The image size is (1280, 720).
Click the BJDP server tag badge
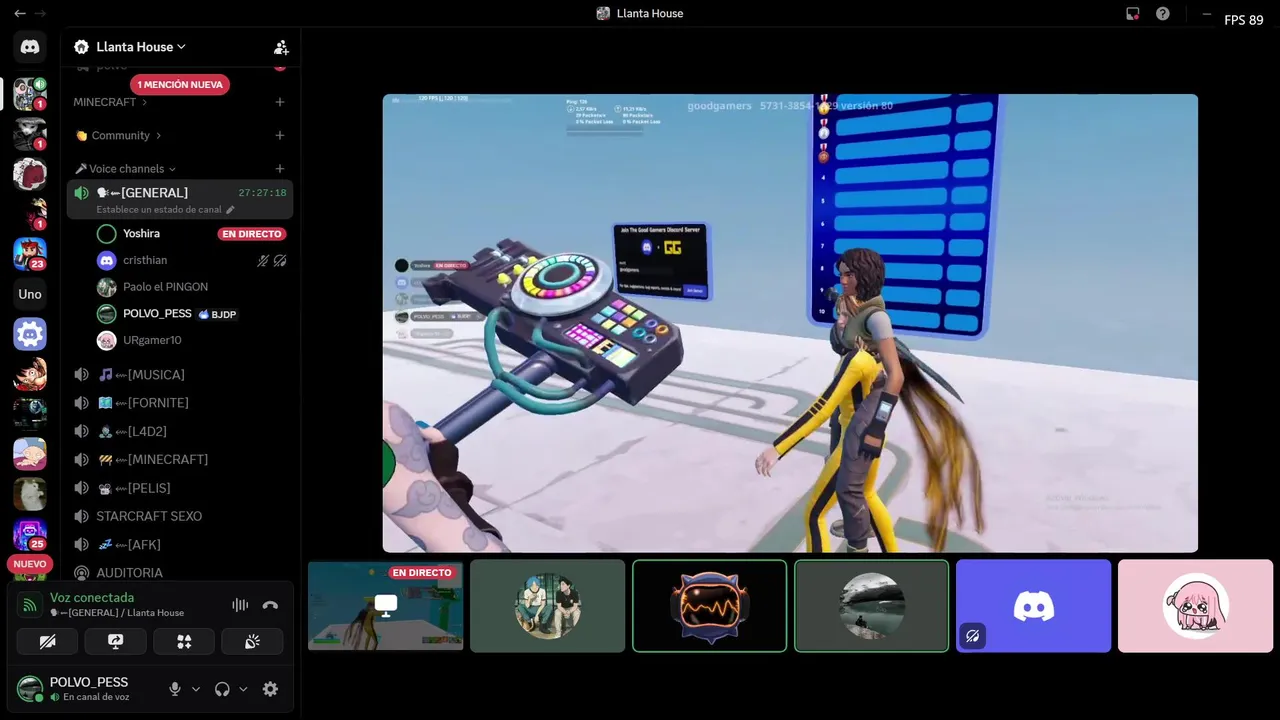click(217, 314)
